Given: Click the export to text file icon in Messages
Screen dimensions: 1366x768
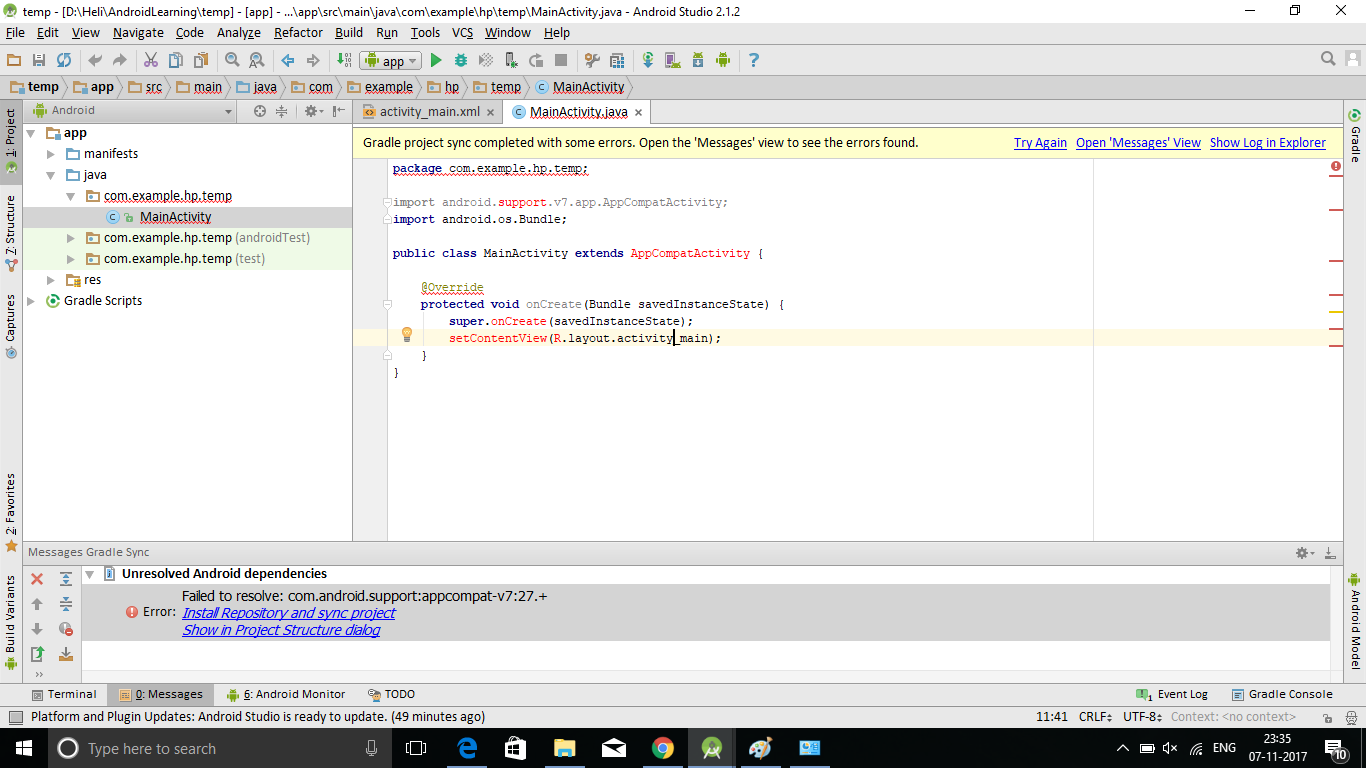Looking at the screenshot, I should pos(37,654).
